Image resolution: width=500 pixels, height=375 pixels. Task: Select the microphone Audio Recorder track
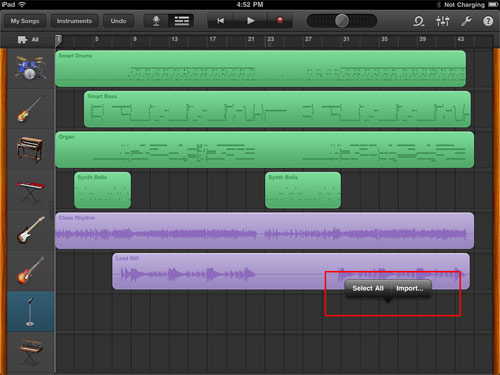click(x=30, y=312)
